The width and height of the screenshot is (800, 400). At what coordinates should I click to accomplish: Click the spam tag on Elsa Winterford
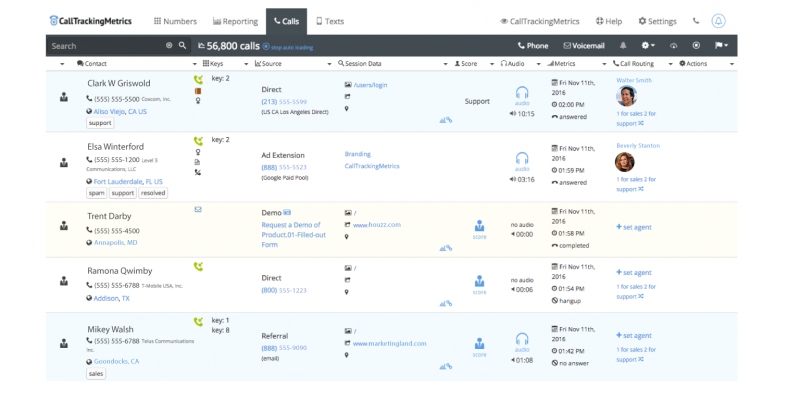[x=96, y=193]
